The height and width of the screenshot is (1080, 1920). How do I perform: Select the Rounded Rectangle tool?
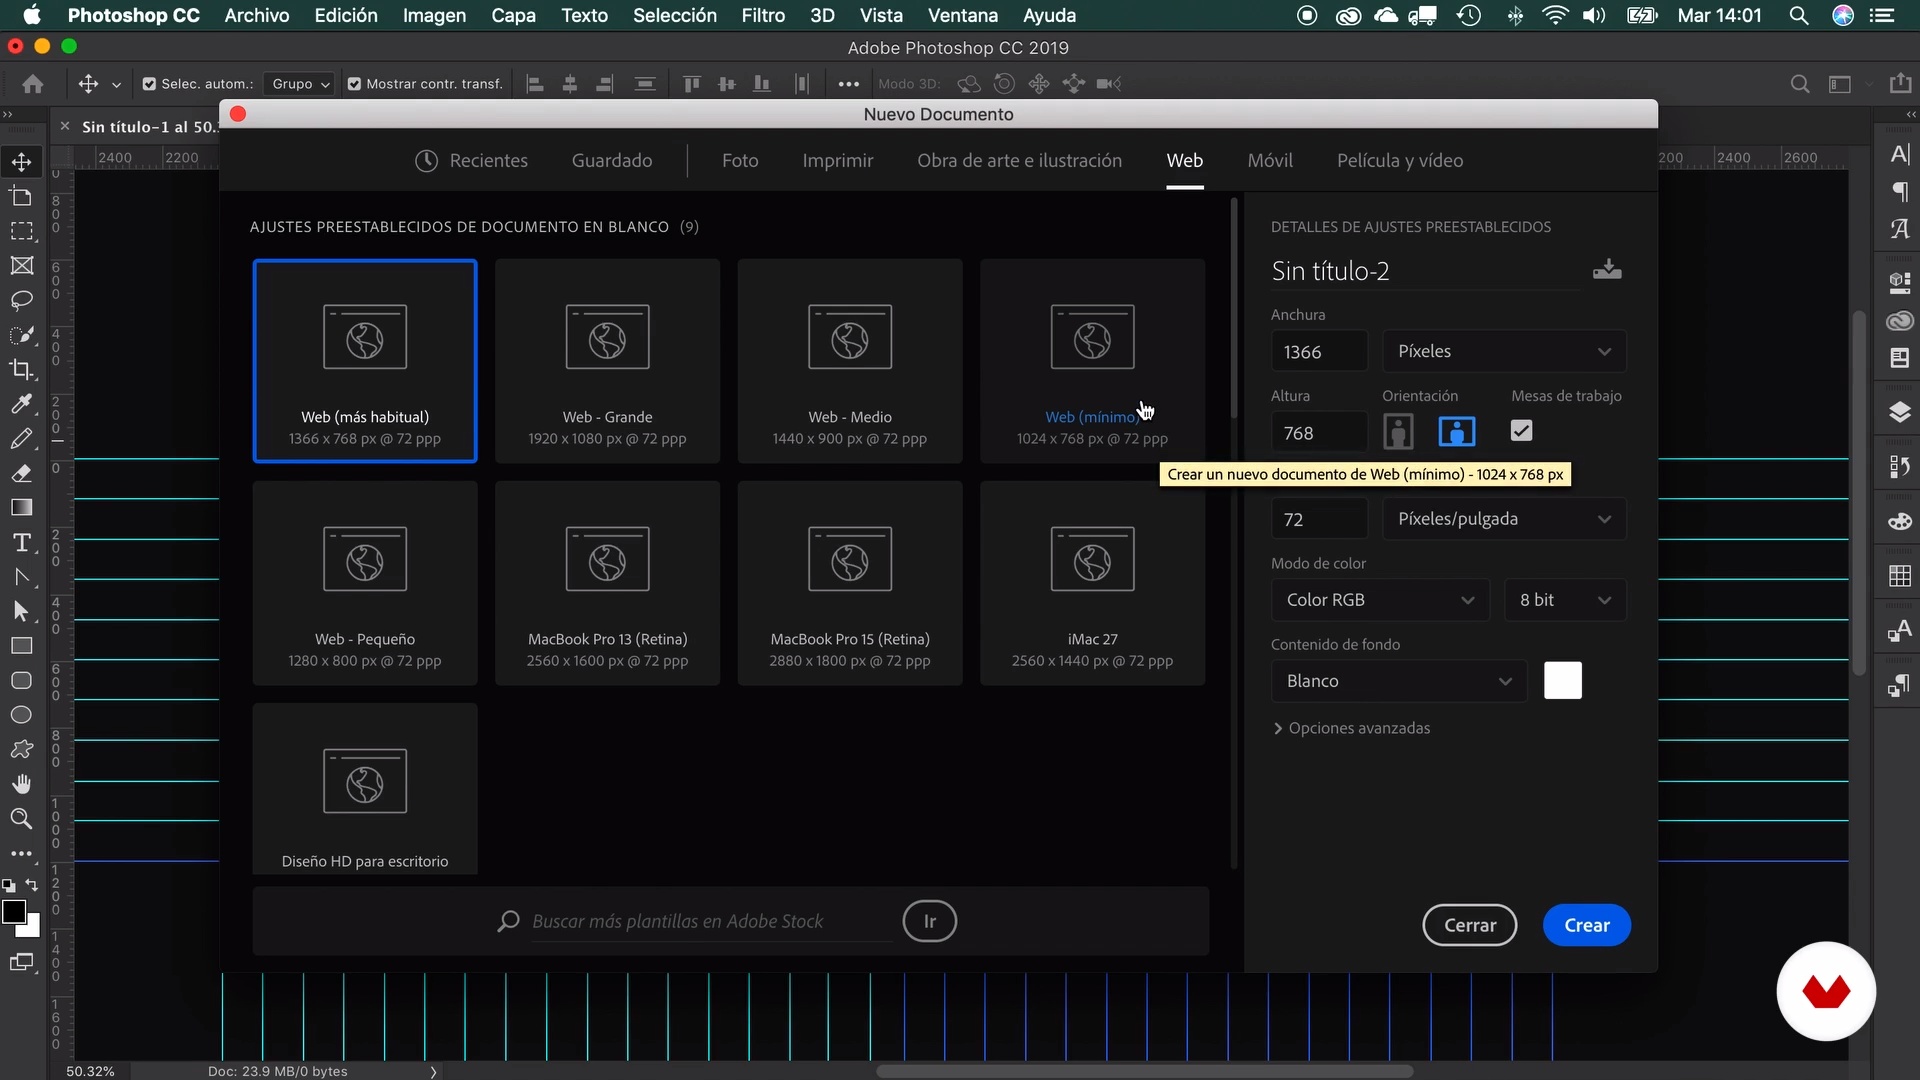21,680
